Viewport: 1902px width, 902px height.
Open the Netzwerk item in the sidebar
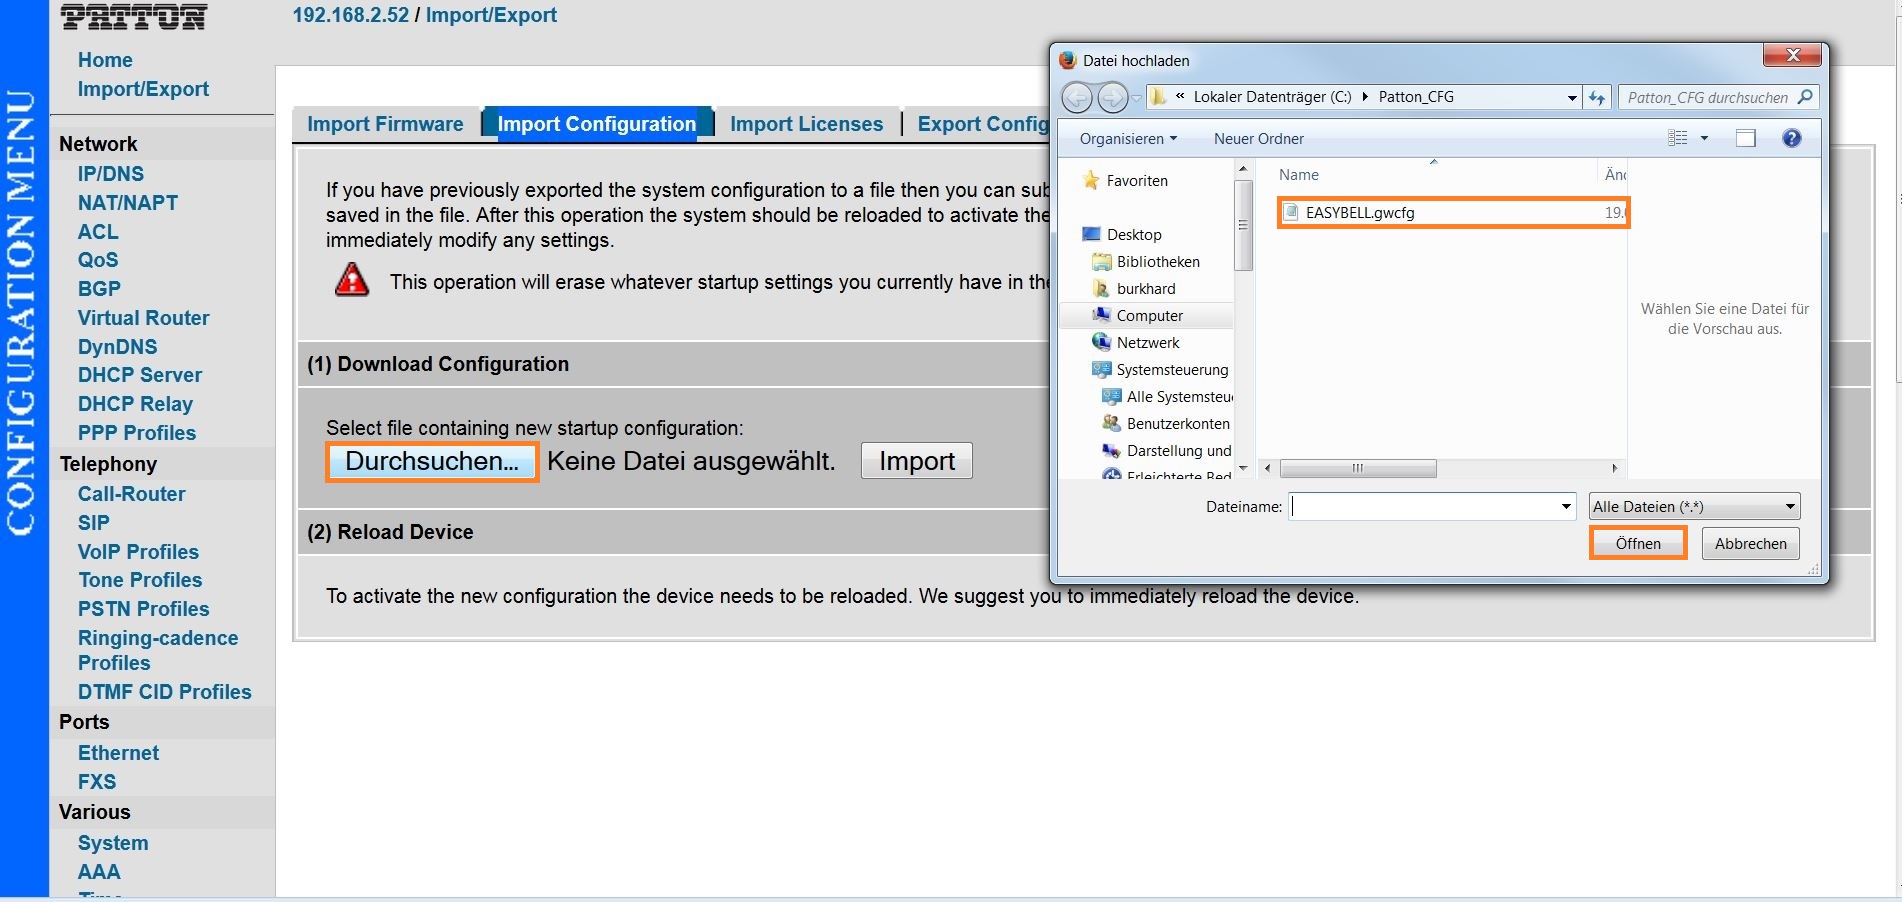(x=1147, y=342)
